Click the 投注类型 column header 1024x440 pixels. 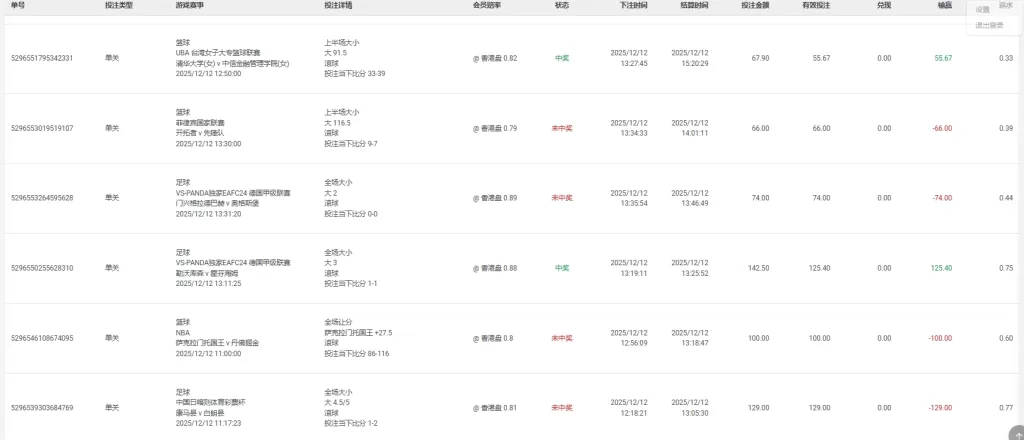[x=118, y=5]
